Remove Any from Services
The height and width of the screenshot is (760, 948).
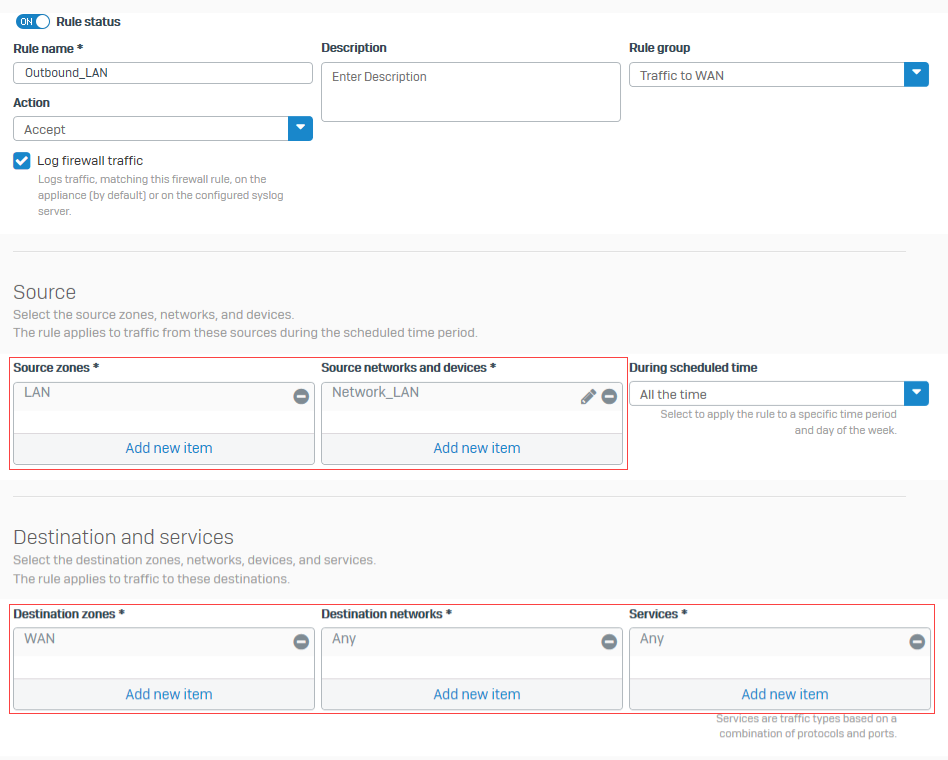click(x=917, y=642)
